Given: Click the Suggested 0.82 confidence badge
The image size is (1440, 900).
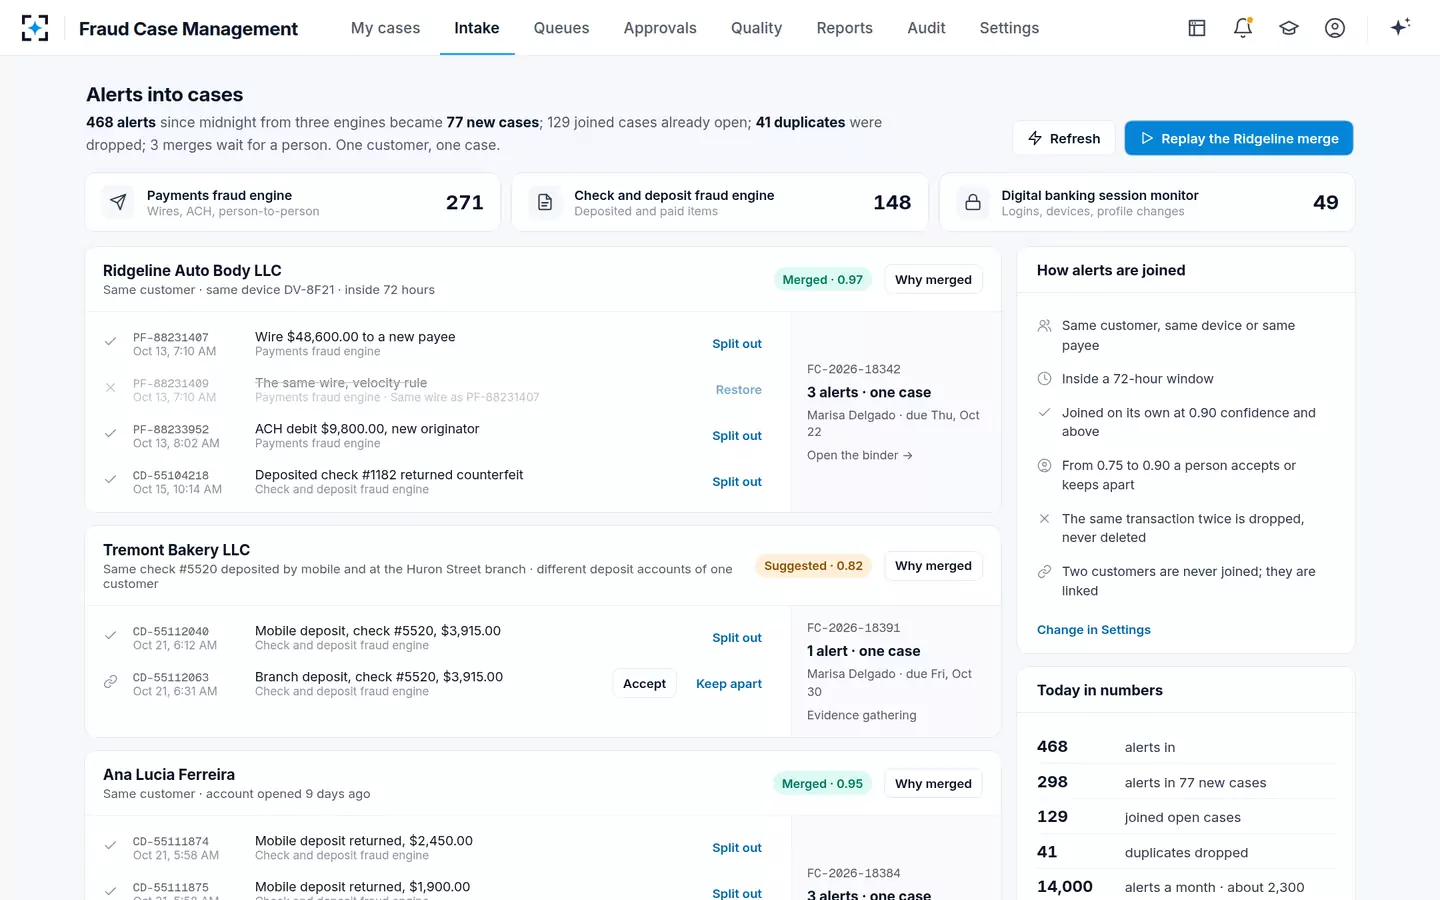Looking at the screenshot, I should 813,566.
